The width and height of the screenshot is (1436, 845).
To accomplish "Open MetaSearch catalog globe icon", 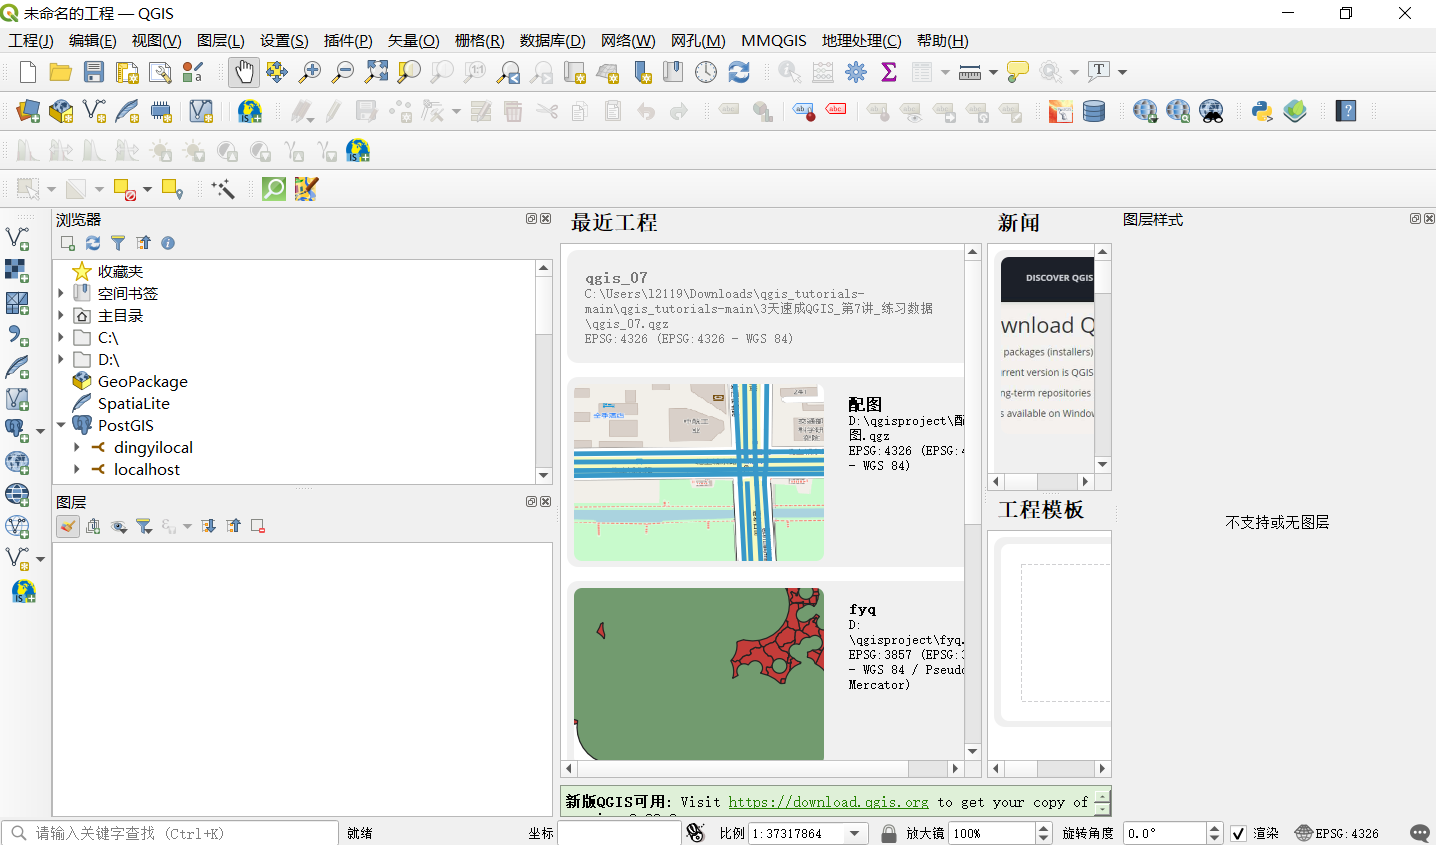I will 1211,111.
